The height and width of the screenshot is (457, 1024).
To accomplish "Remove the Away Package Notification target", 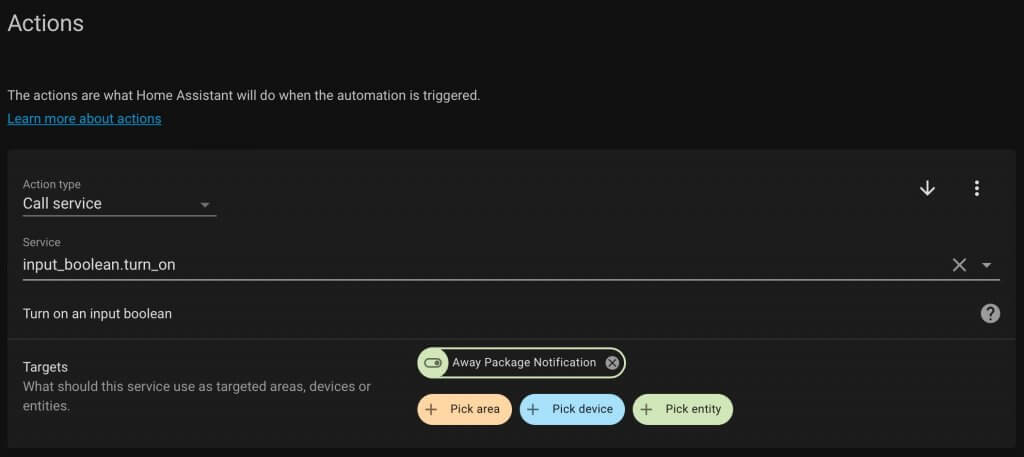I will 612,363.
